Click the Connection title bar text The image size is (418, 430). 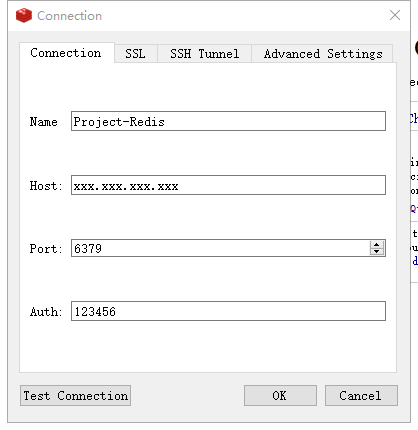[69, 16]
